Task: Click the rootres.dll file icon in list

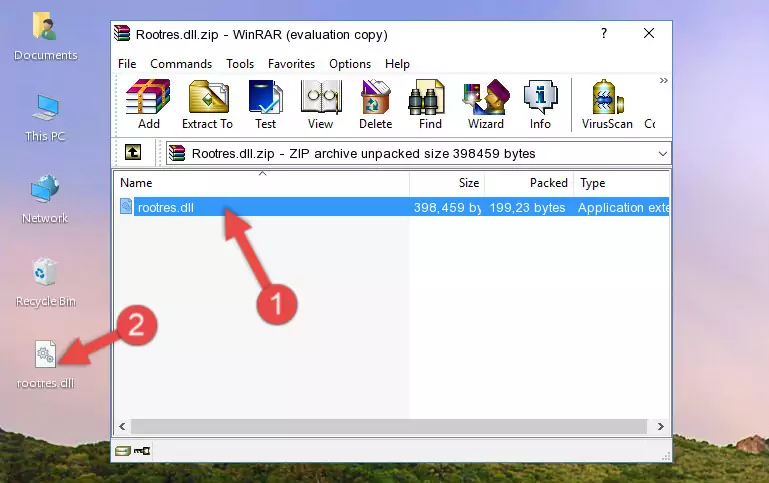Action: pyautogui.click(x=126, y=206)
